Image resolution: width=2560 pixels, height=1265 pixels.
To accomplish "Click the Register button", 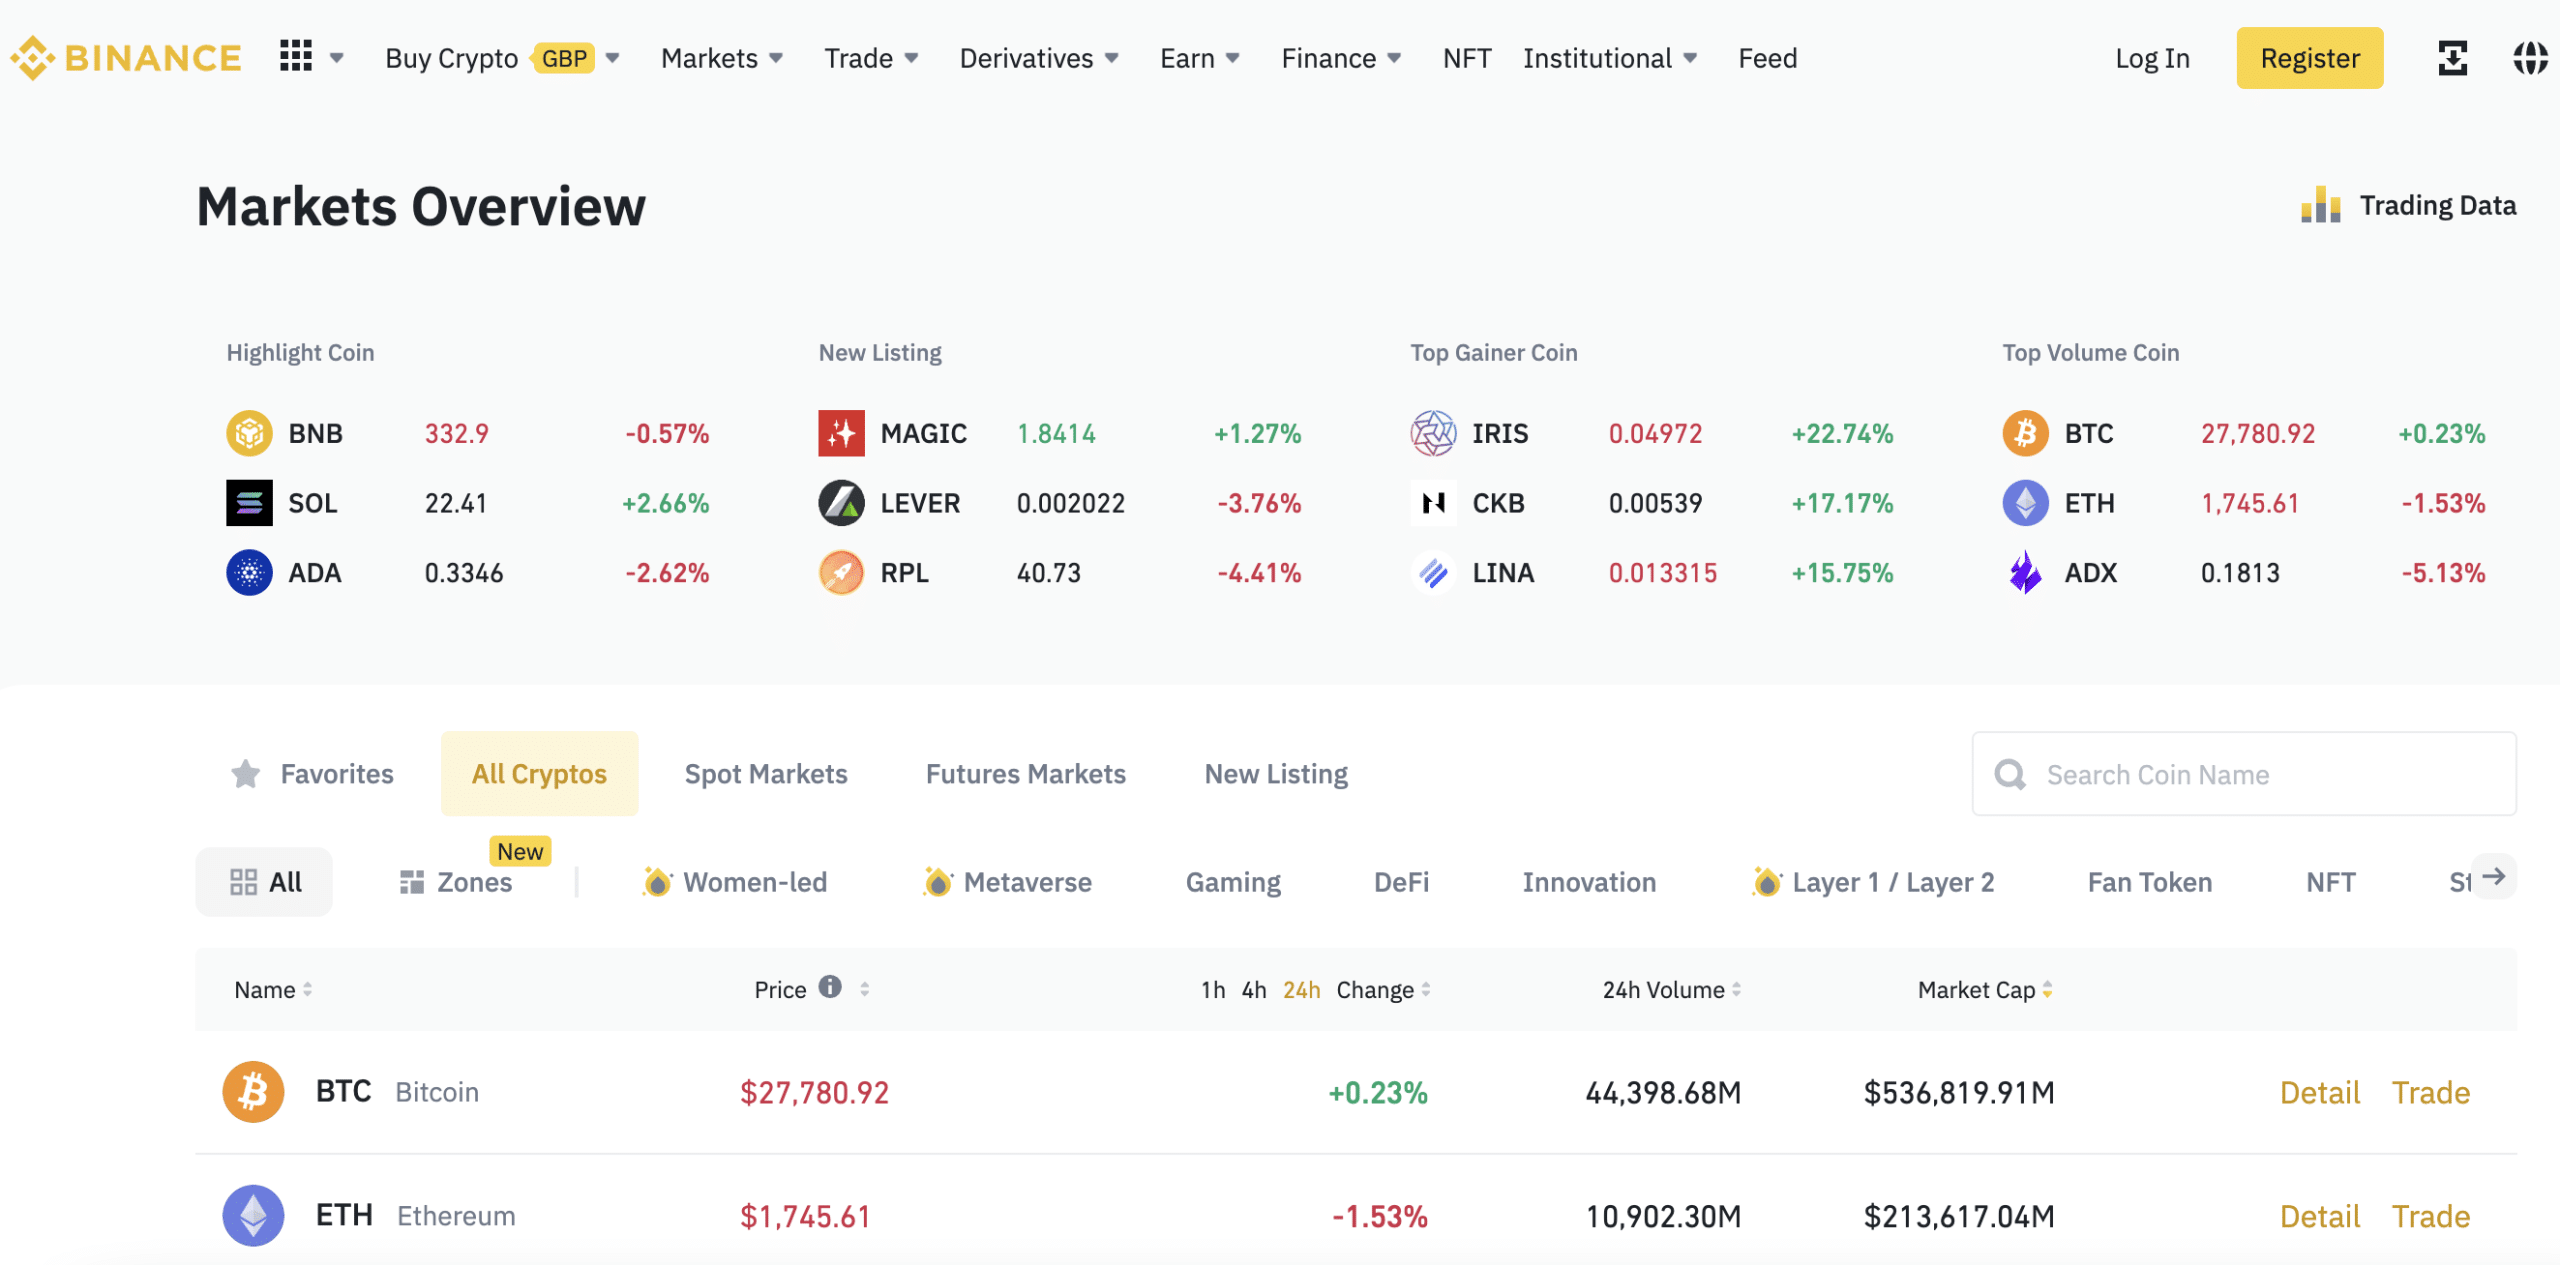I will point(2307,55).
